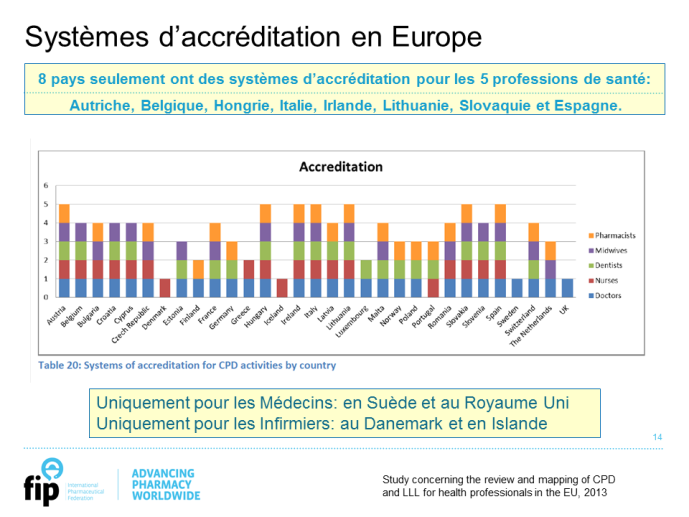Click the "Pharmacists" legend label
689x517 pixels.
click(615, 236)
